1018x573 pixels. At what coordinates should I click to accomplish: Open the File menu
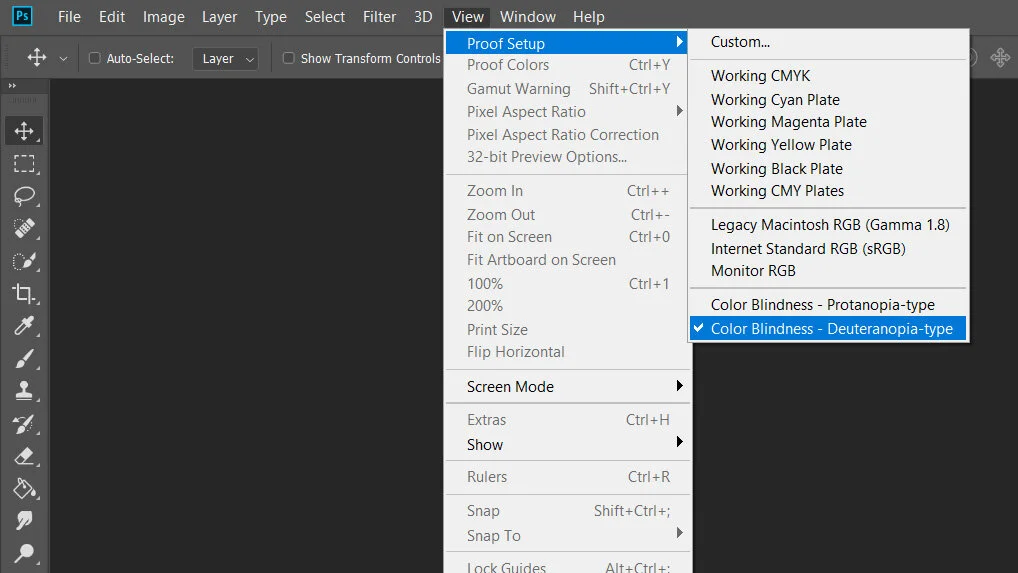pos(69,17)
